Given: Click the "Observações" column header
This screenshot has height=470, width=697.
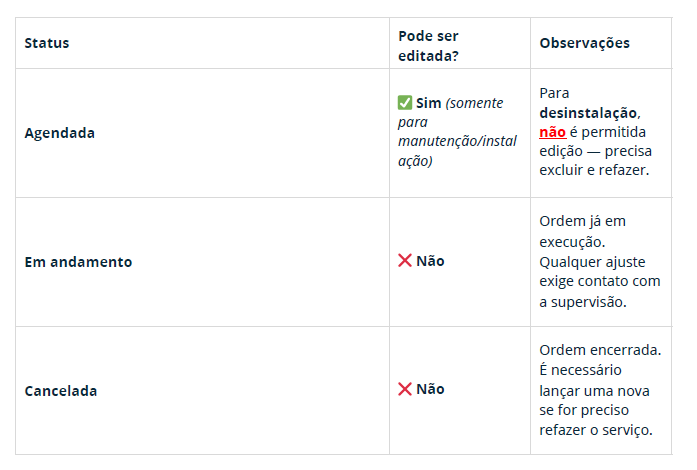Looking at the screenshot, I should click(x=584, y=44).
